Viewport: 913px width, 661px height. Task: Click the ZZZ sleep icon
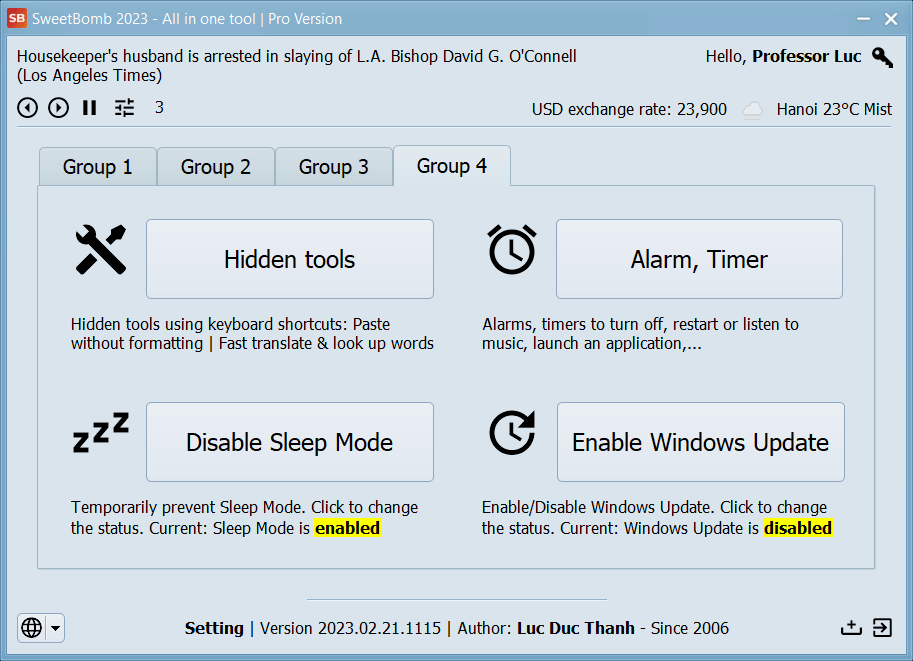coord(101,433)
